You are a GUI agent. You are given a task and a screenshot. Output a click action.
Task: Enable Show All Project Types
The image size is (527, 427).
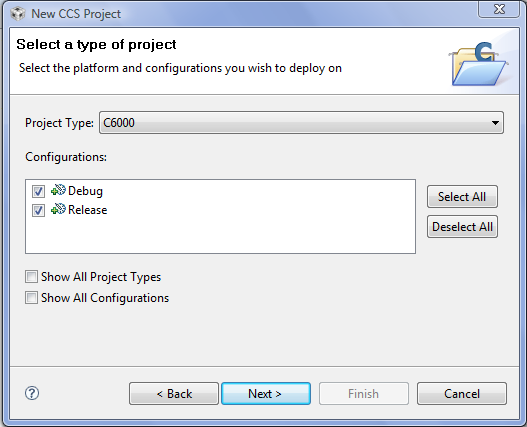tap(31, 277)
